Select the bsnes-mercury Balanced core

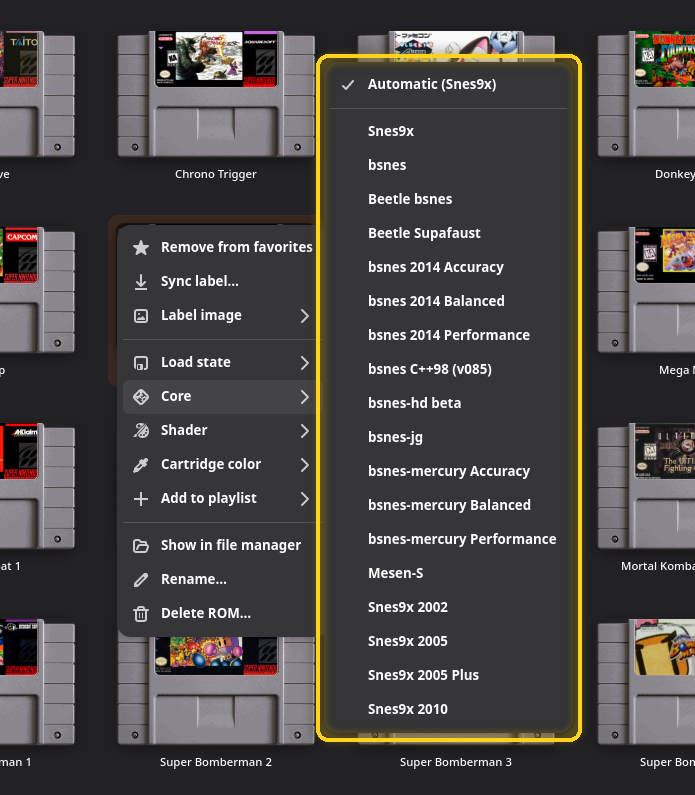(448, 505)
